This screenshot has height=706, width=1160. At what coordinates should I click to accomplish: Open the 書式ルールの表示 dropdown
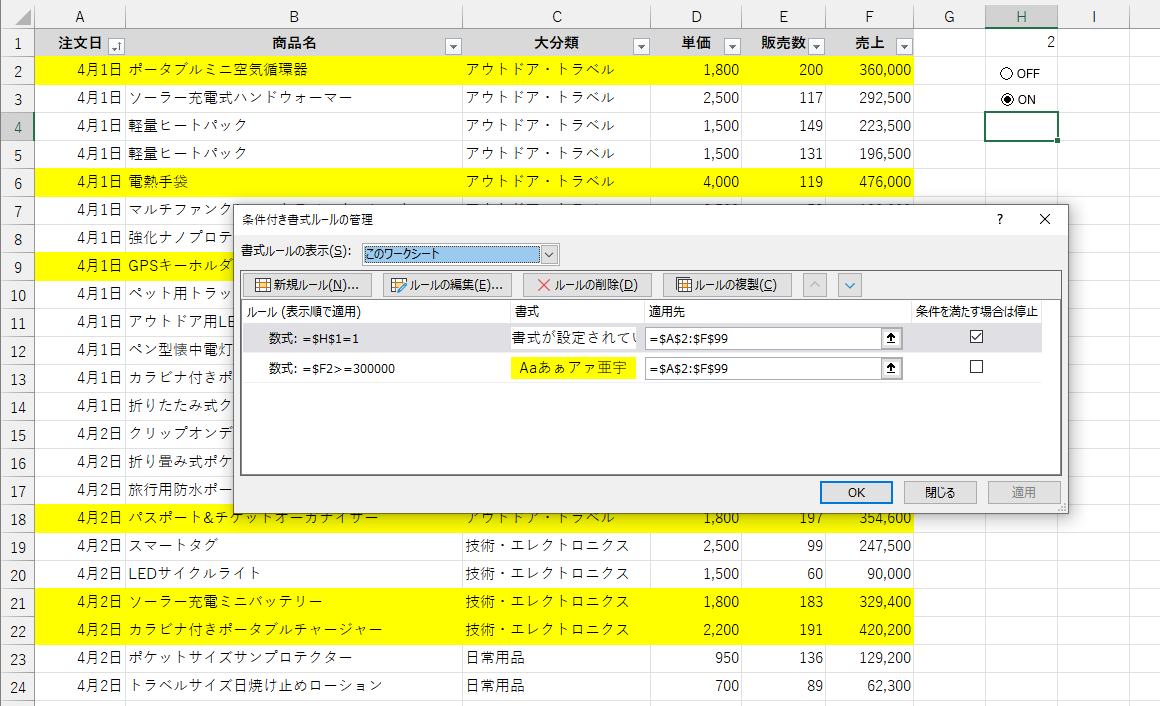(x=548, y=254)
